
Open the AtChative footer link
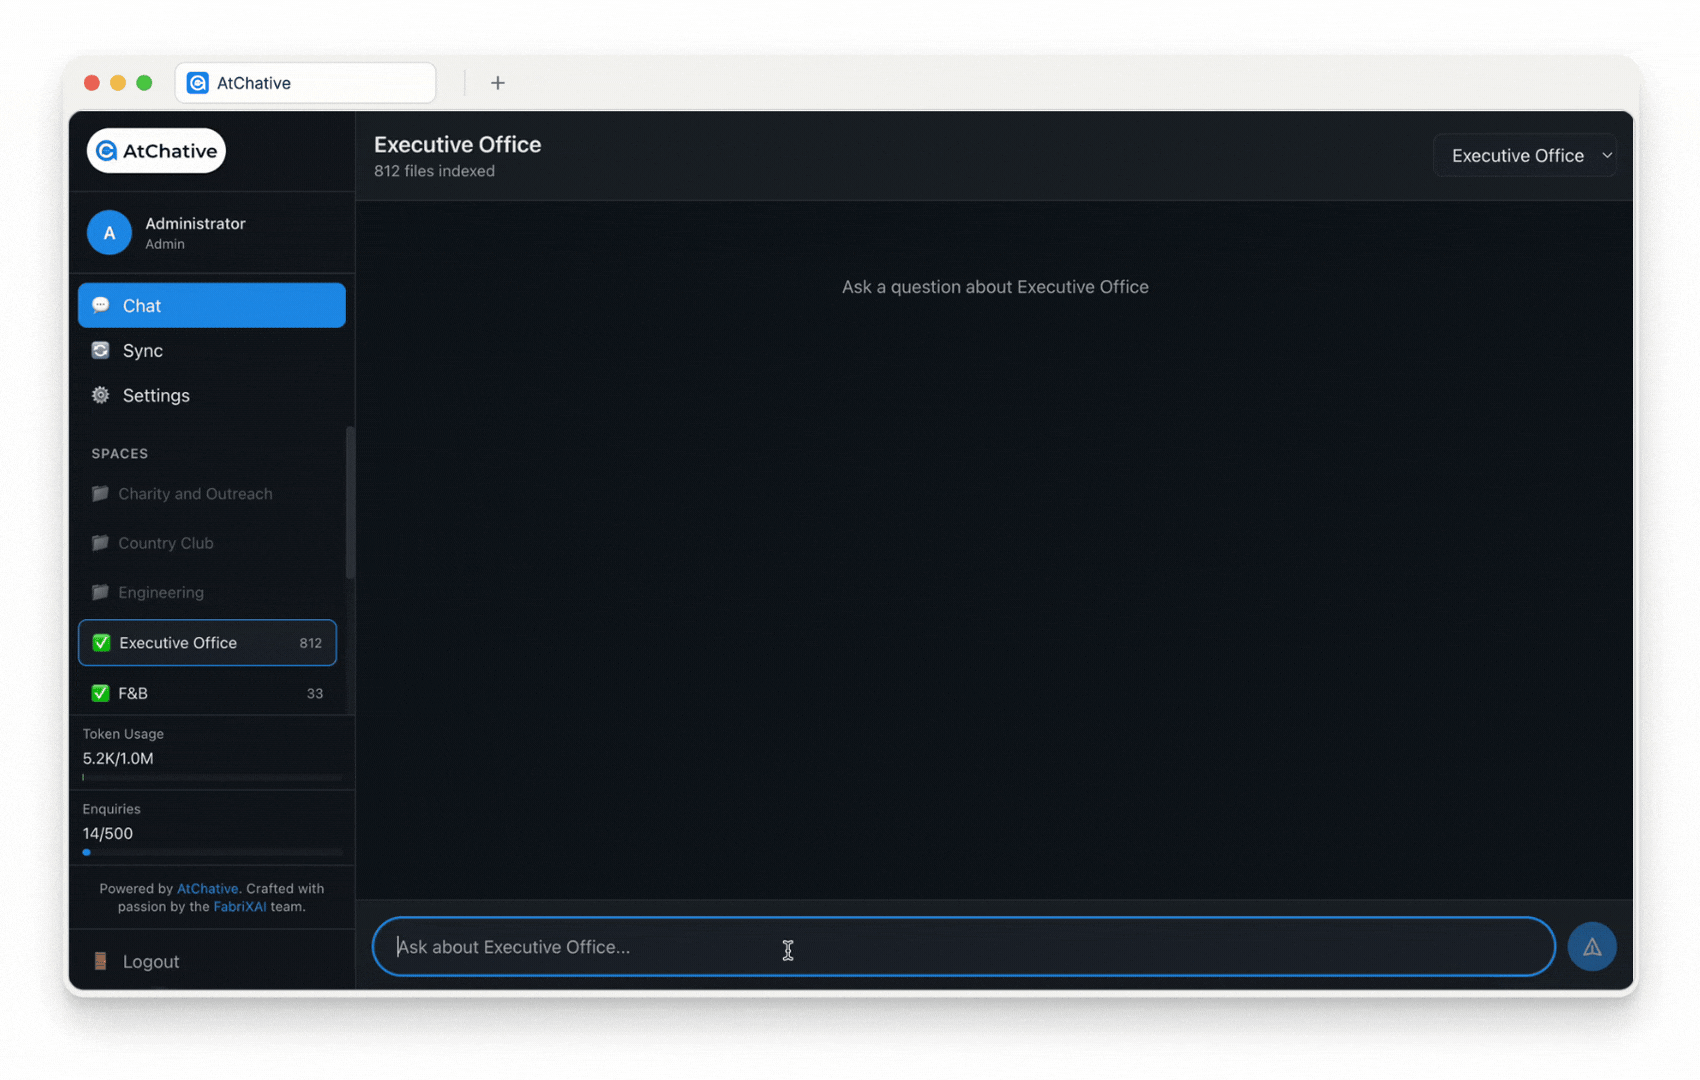pos(207,888)
